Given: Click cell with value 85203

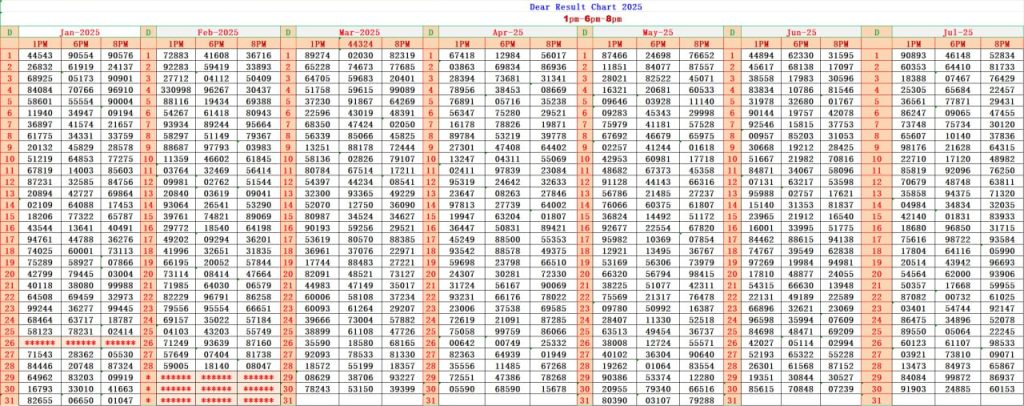Looking at the screenshot, I should (801, 135).
